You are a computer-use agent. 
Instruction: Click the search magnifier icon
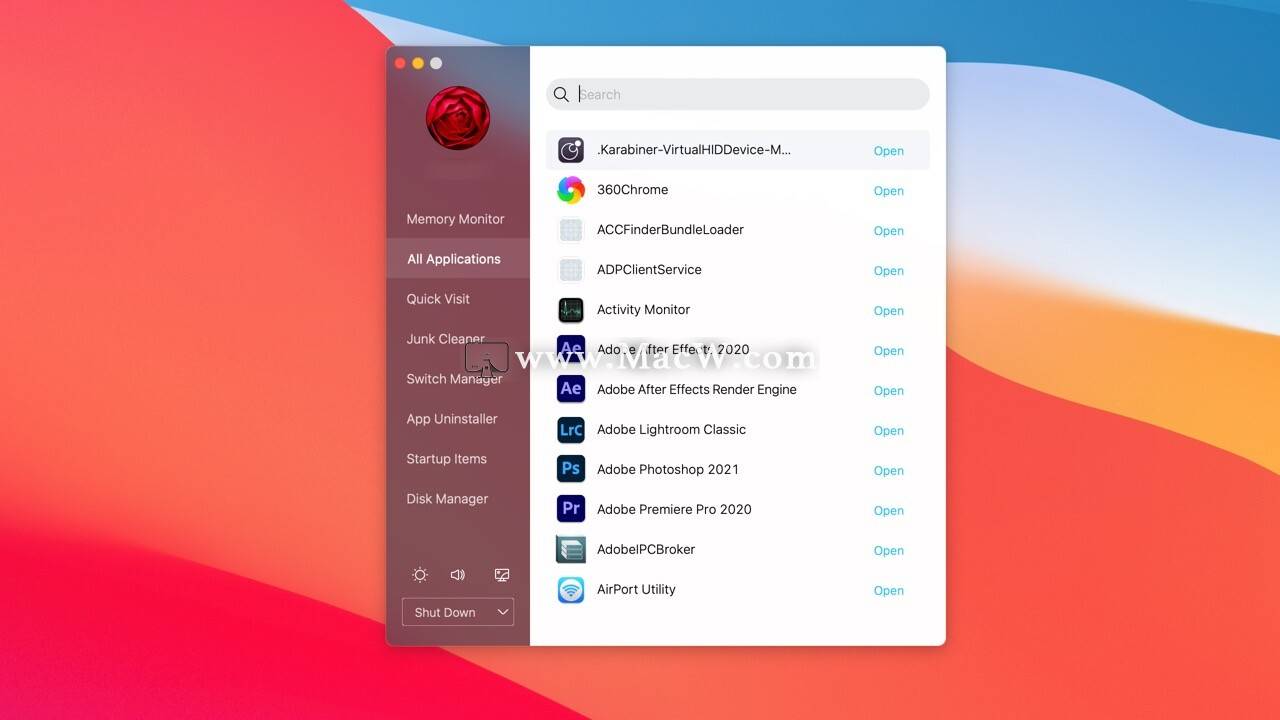[561, 94]
